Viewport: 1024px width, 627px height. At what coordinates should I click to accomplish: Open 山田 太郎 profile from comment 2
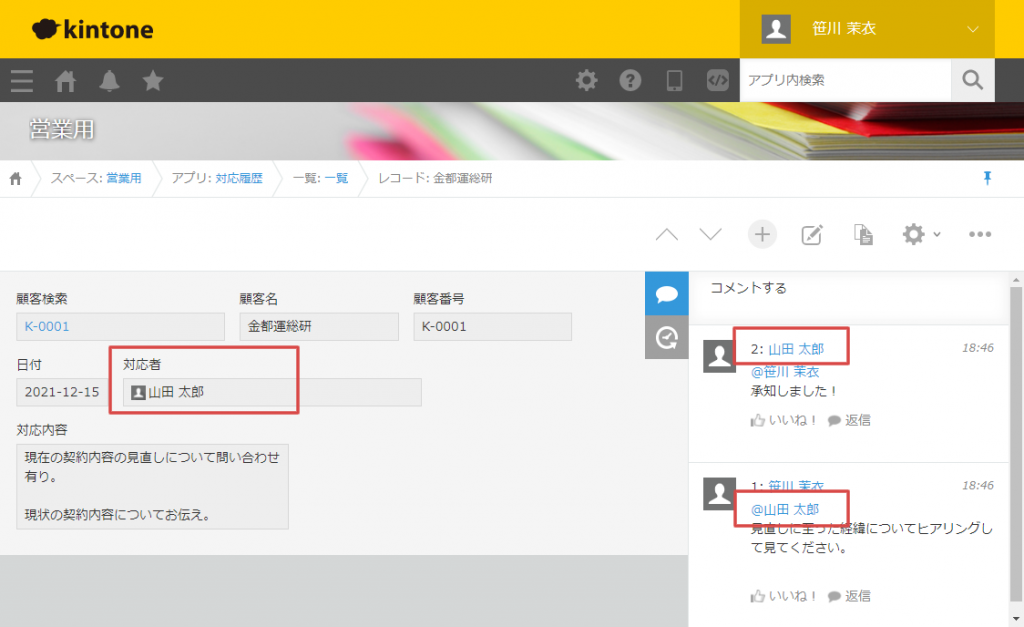(x=796, y=349)
